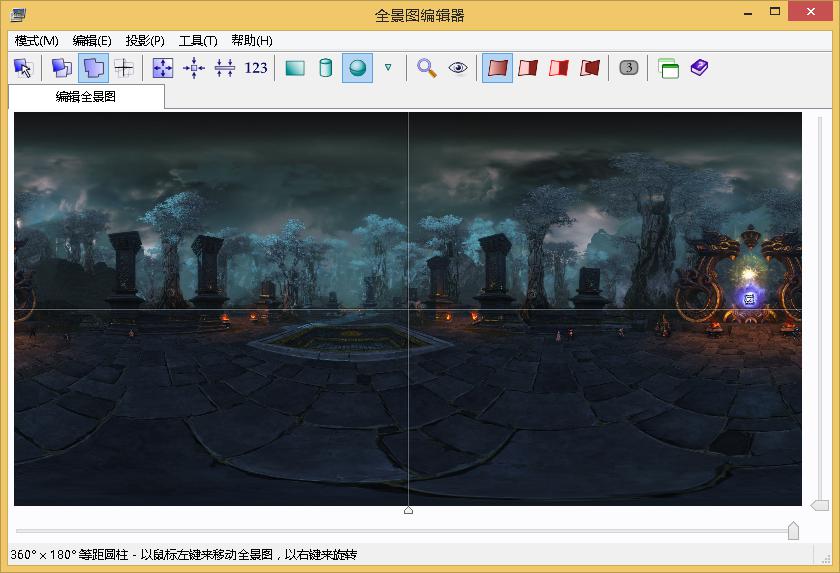Click the straighten panorama icon
The width and height of the screenshot is (840, 573).
click(x=224, y=68)
